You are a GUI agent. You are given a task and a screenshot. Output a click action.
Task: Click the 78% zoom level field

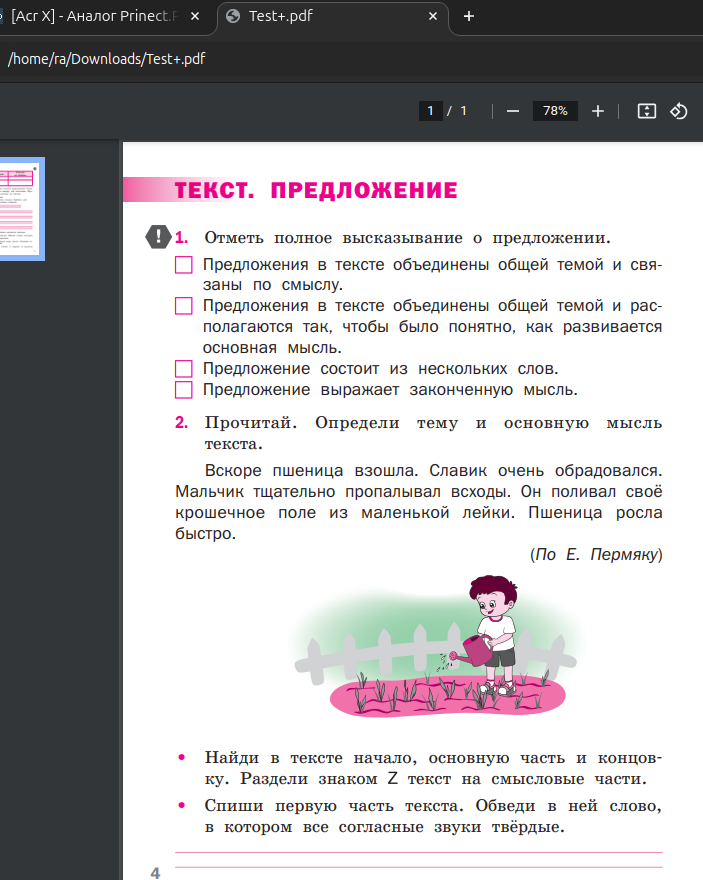click(x=555, y=111)
